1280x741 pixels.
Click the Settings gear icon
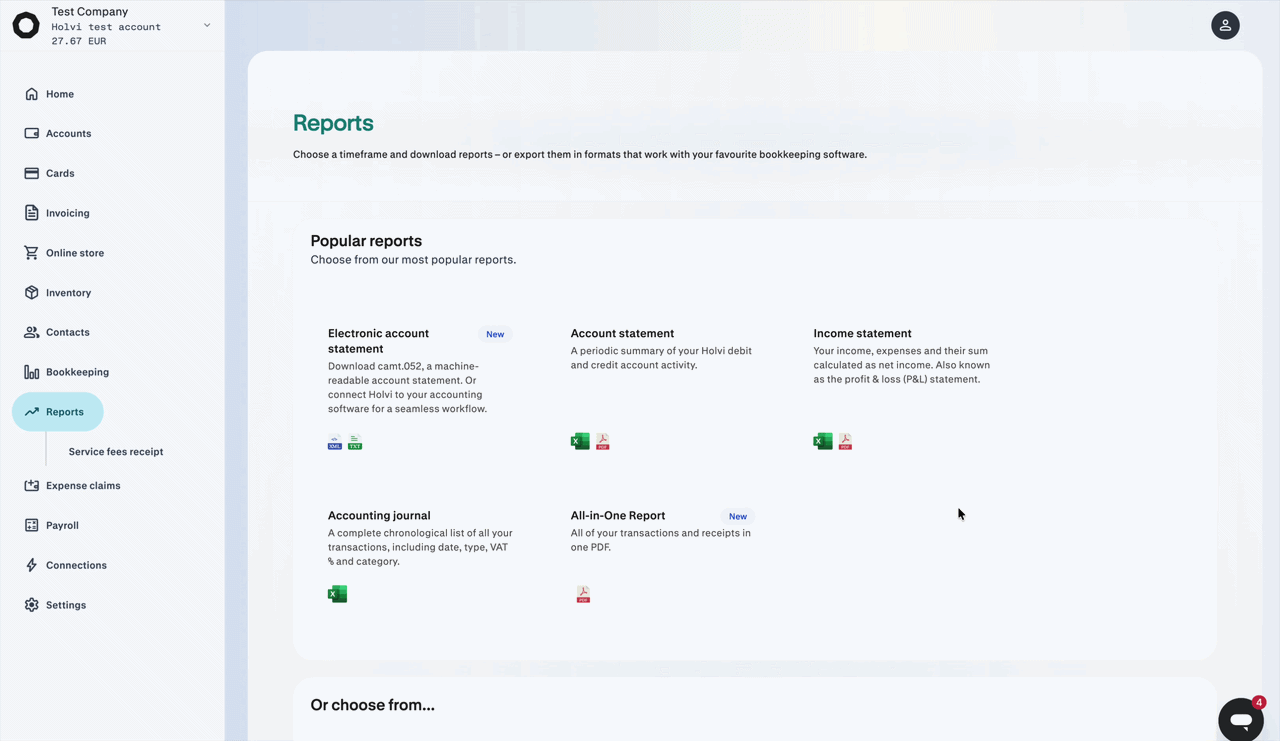(32, 605)
